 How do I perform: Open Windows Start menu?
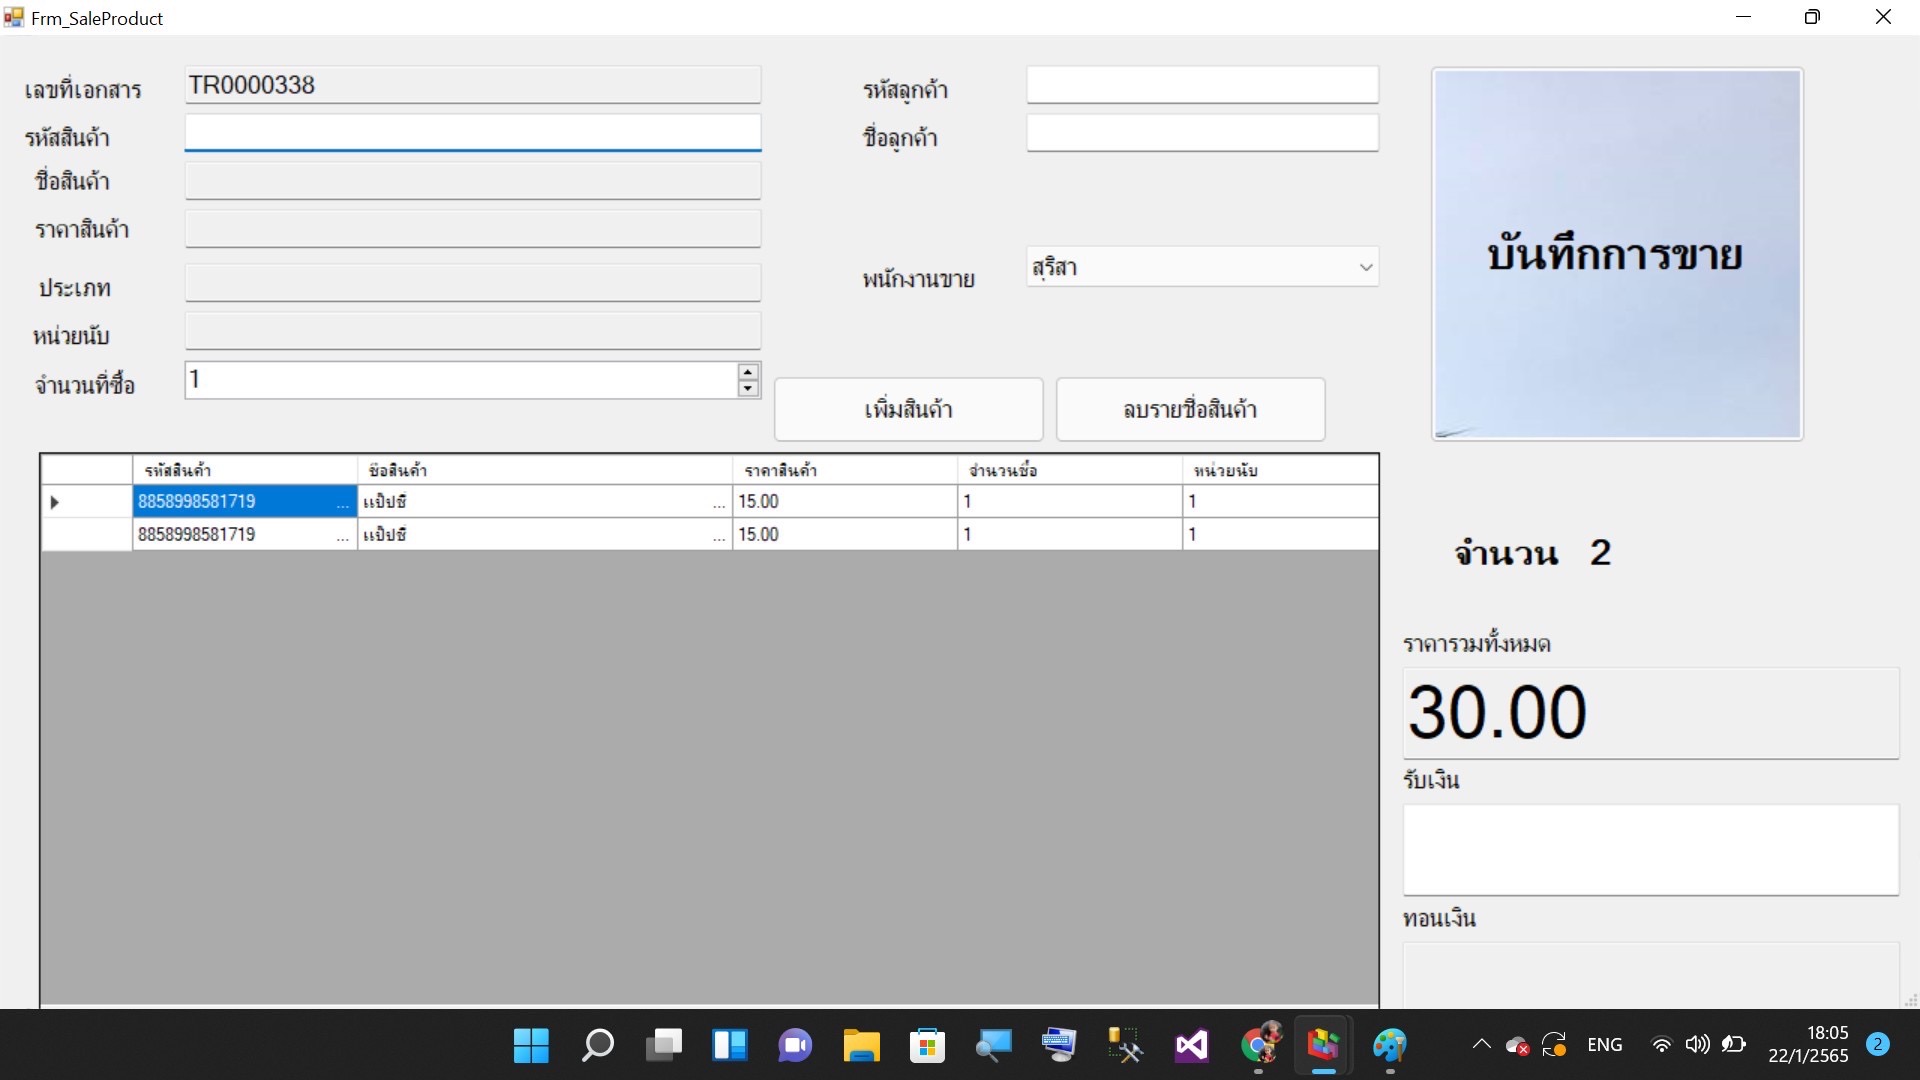531,1046
